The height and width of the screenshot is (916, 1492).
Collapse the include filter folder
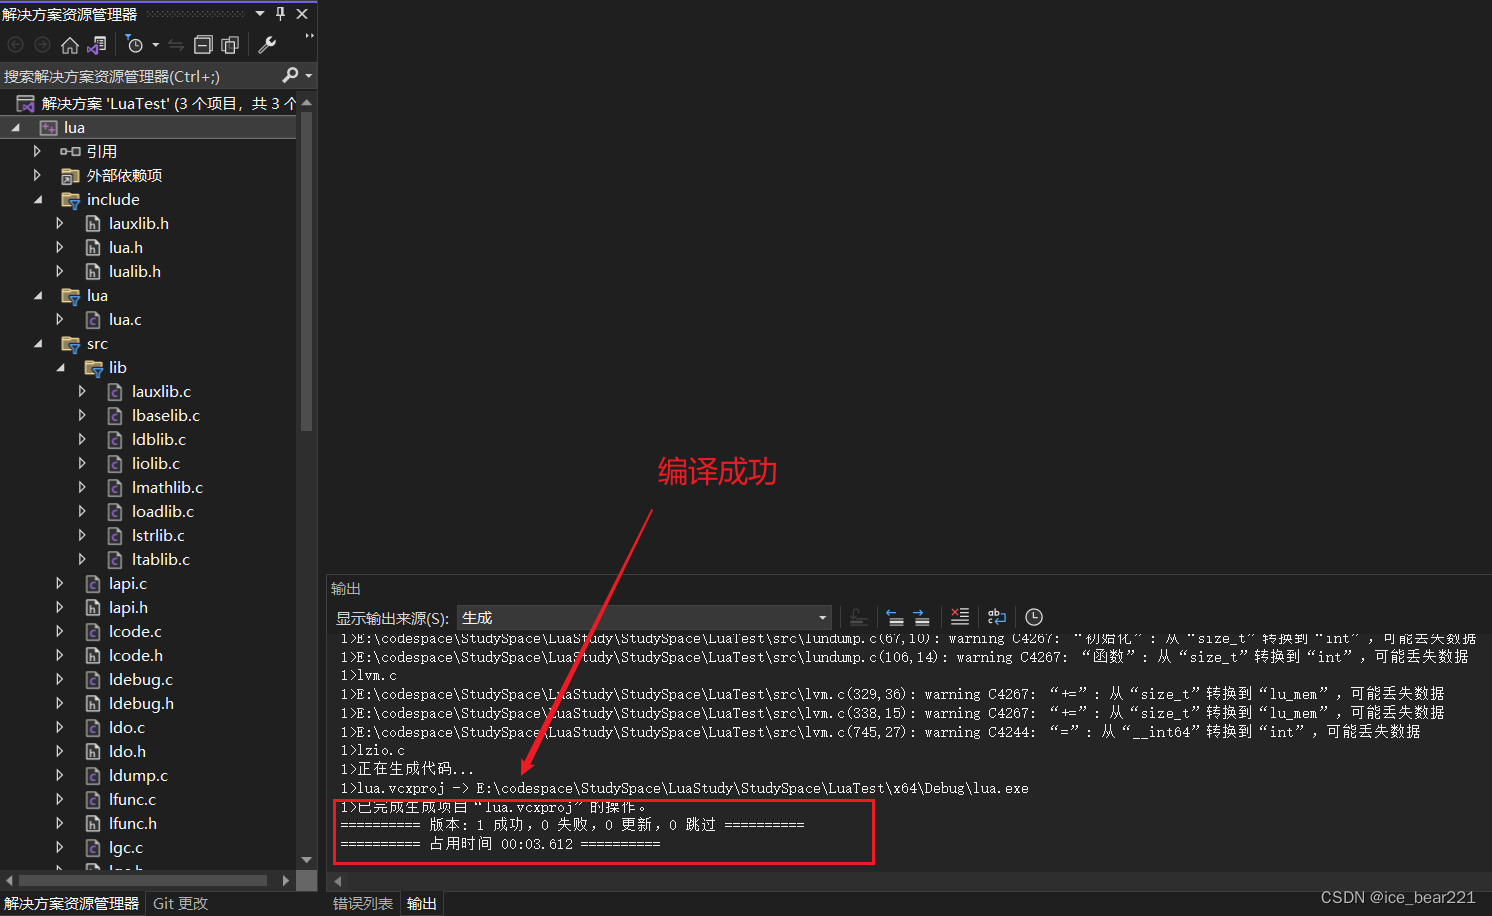[x=38, y=200]
